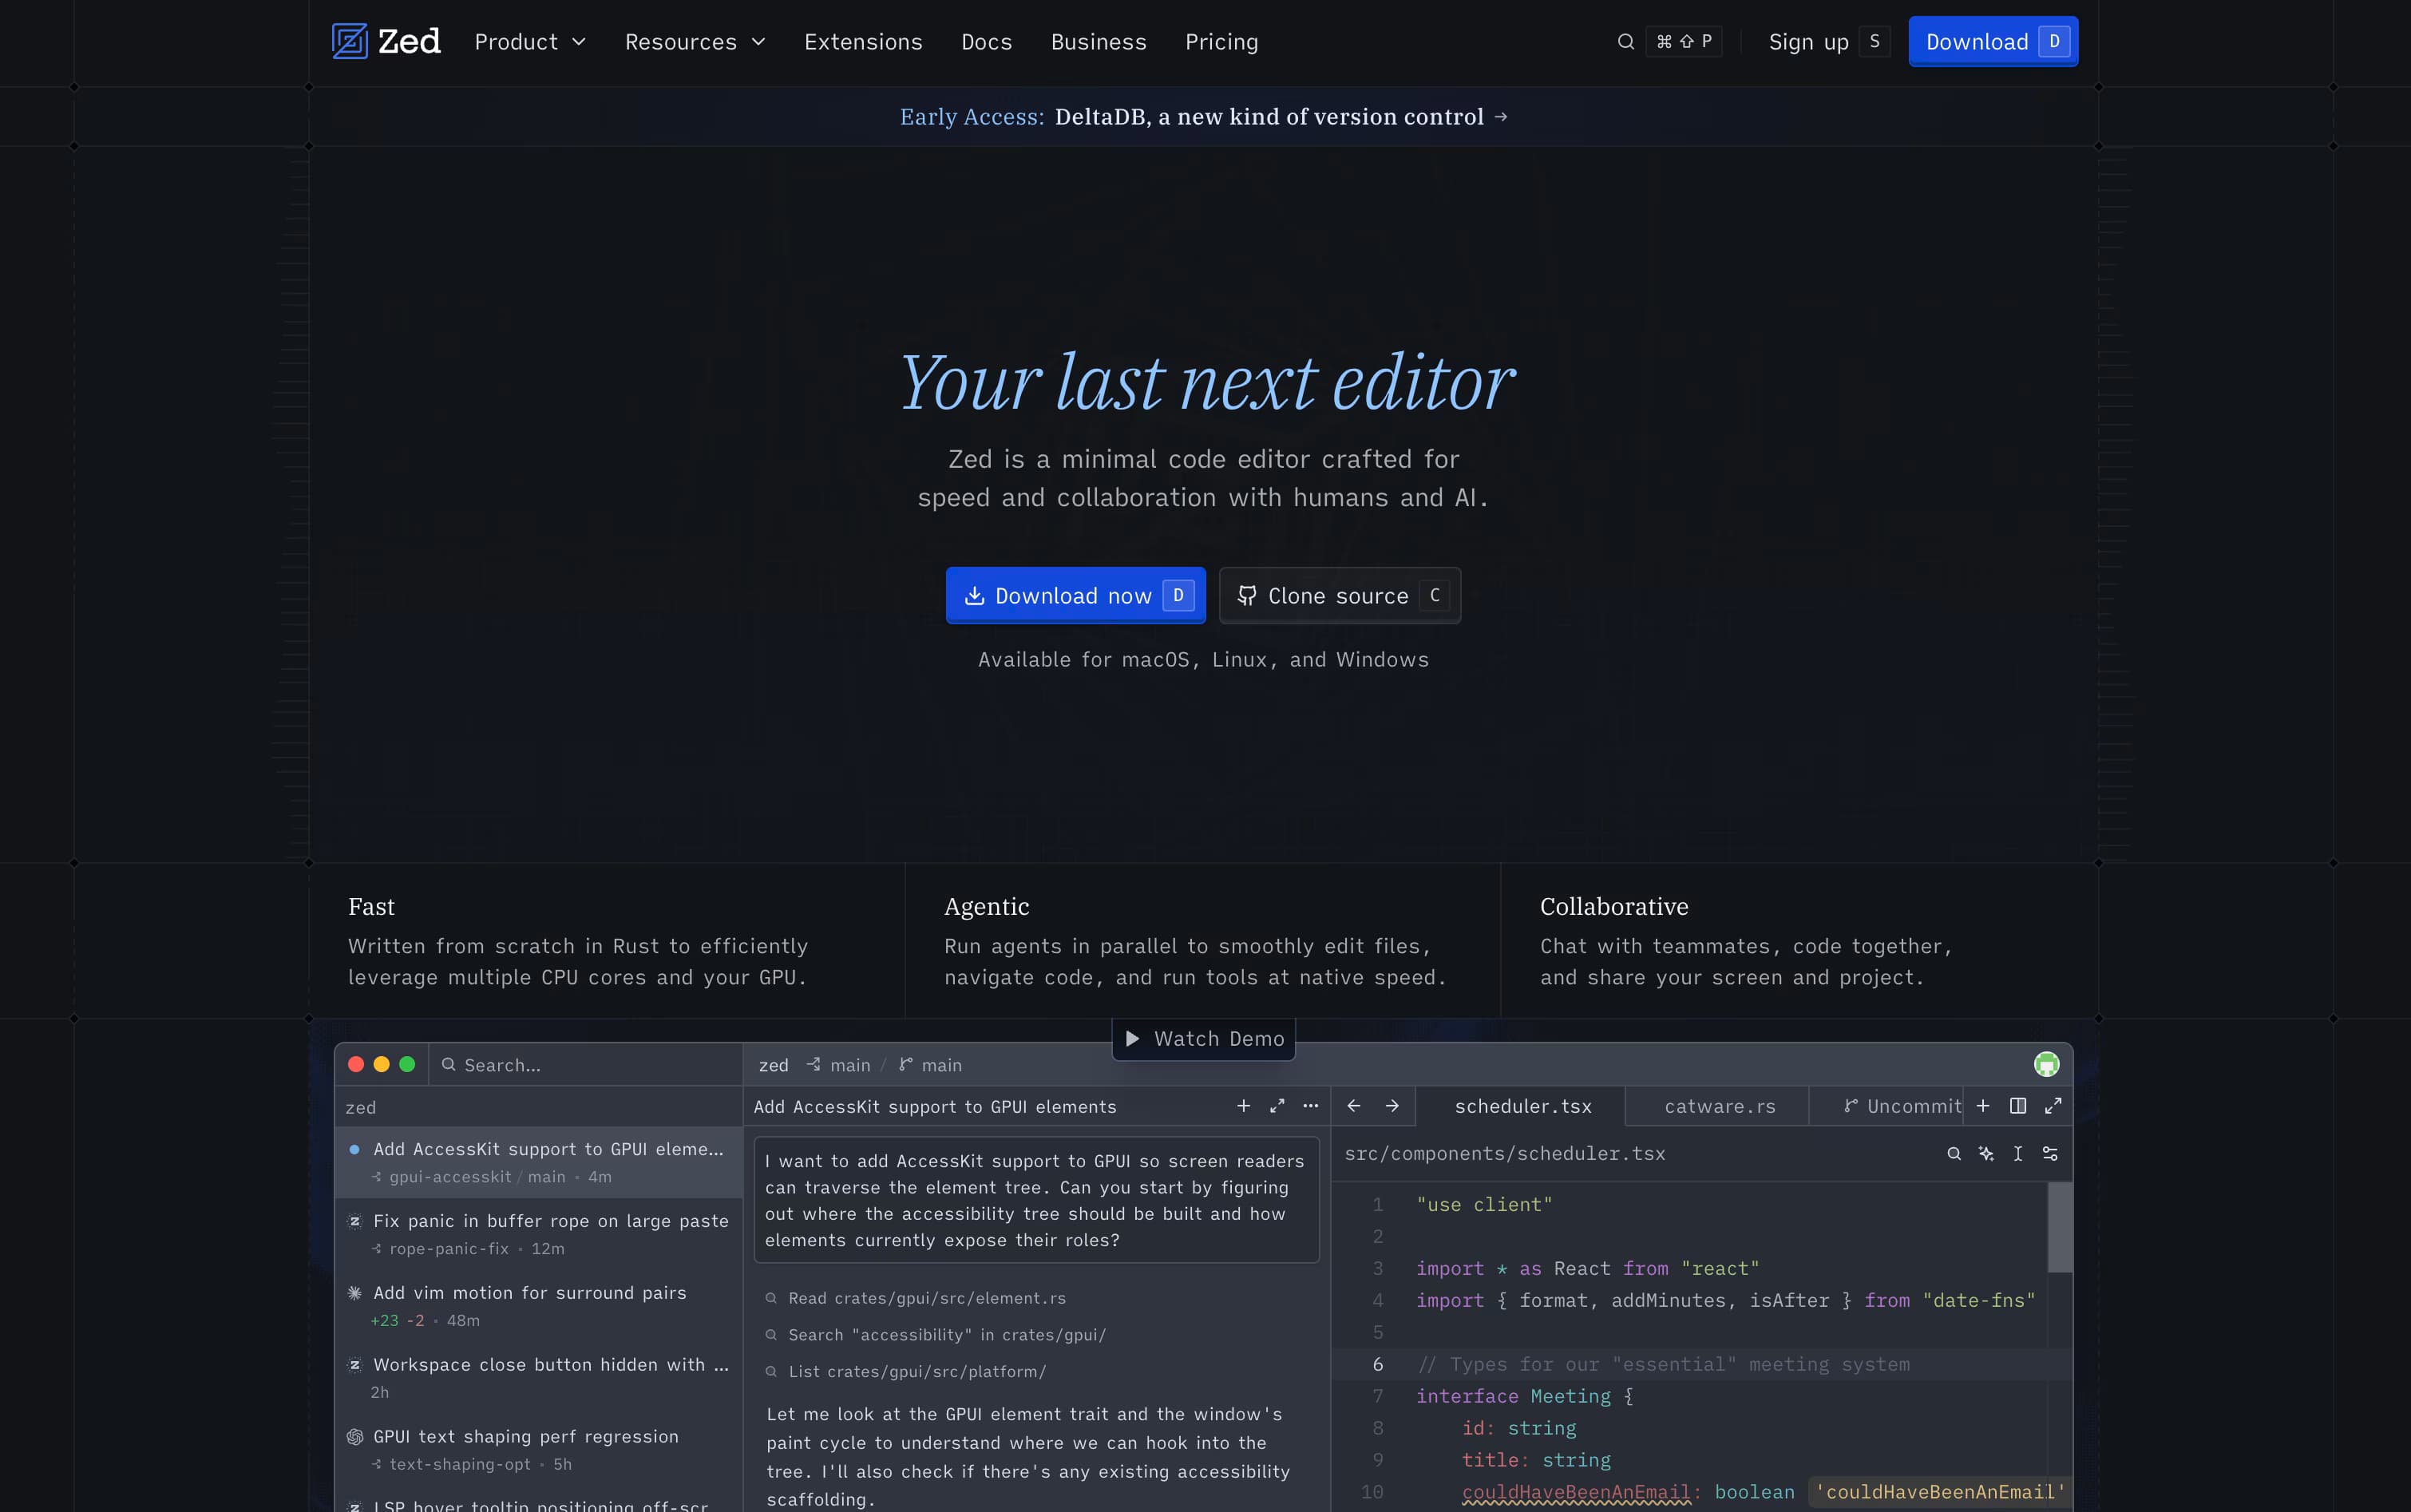
Task: Click the split pane icon in editor
Action: (x=2018, y=1106)
